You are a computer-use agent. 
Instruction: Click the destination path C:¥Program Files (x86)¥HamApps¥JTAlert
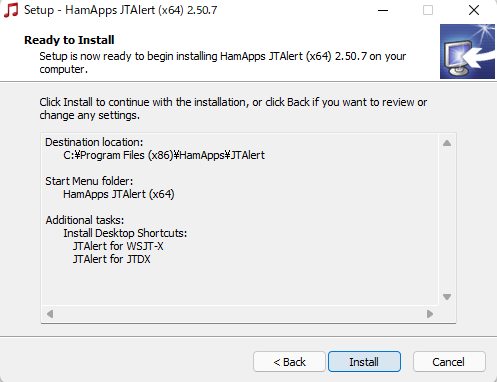pos(164,155)
